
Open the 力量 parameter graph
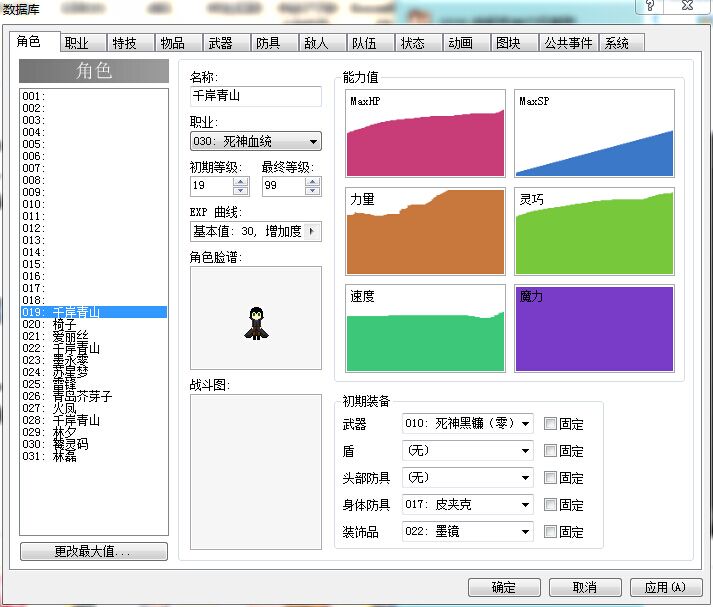[425, 231]
